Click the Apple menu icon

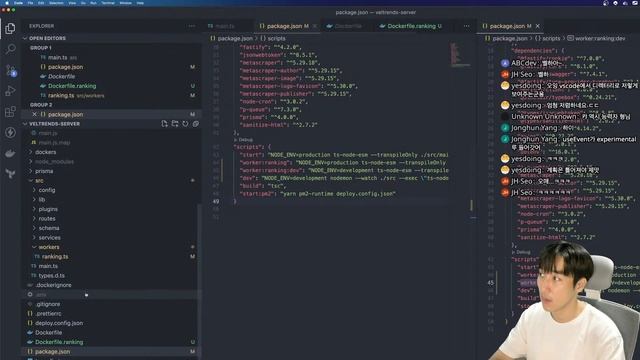coord(7,3)
